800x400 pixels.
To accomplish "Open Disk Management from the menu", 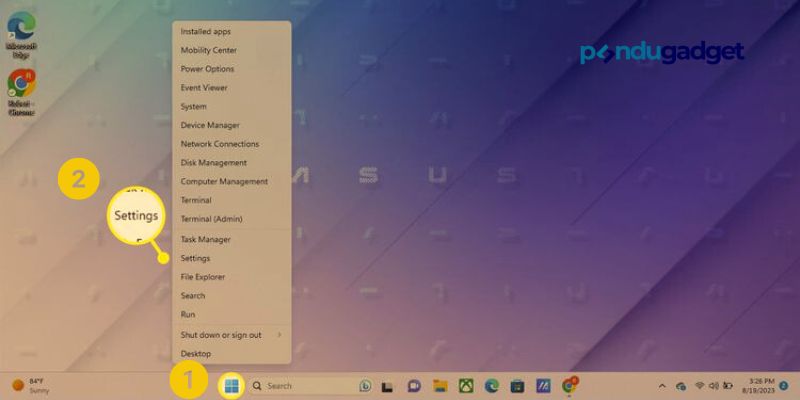I will point(232,163).
